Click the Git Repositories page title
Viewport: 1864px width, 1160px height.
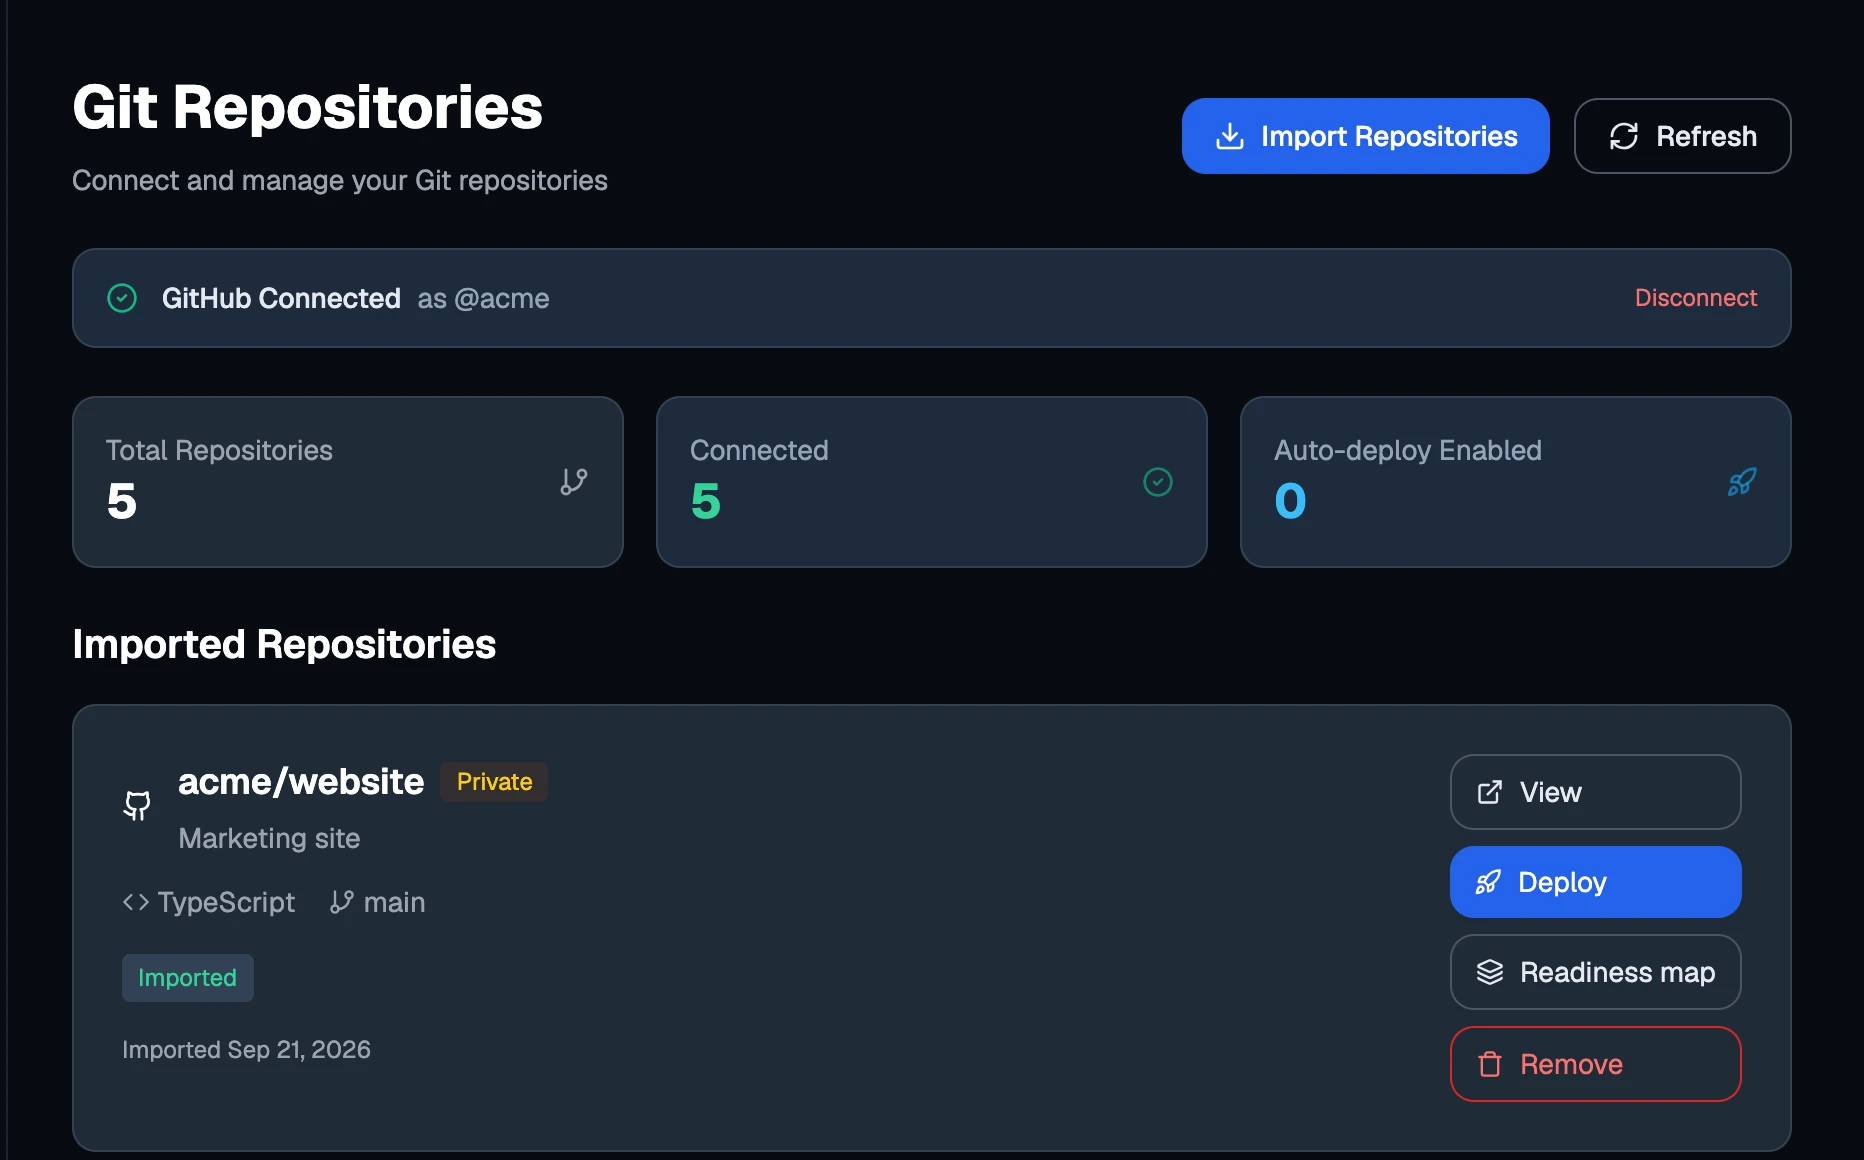(x=307, y=107)
